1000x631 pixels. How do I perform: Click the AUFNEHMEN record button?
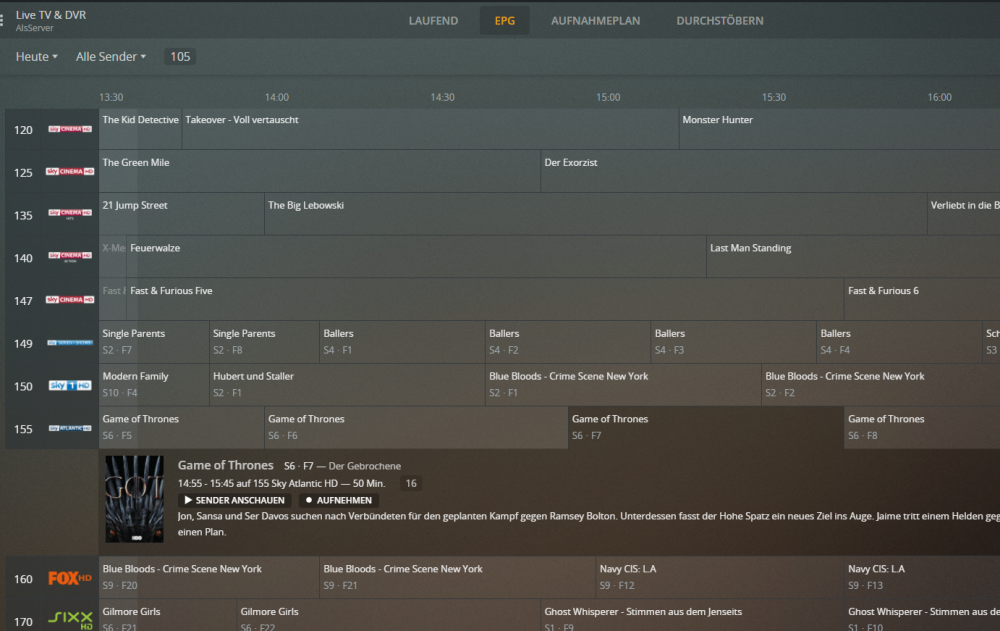pos(339,500)
